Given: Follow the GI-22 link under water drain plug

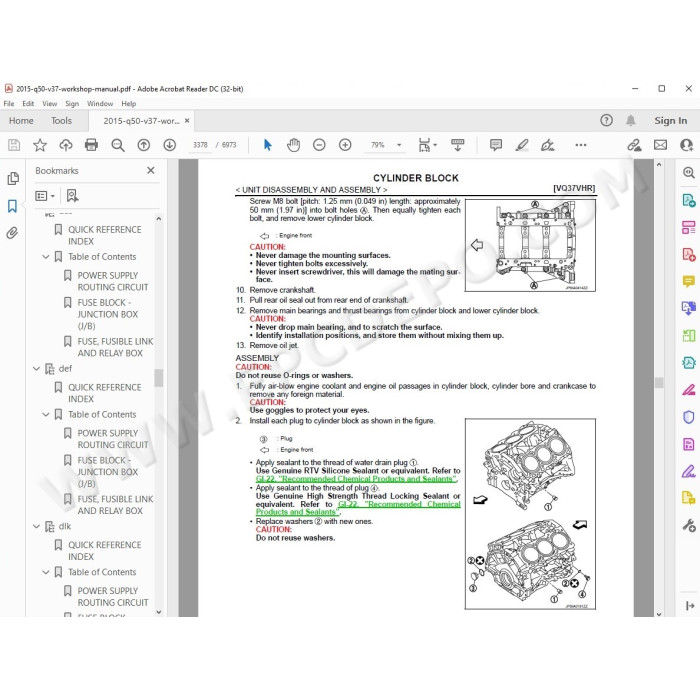Looking at the screenshot, I should point(356,479).
